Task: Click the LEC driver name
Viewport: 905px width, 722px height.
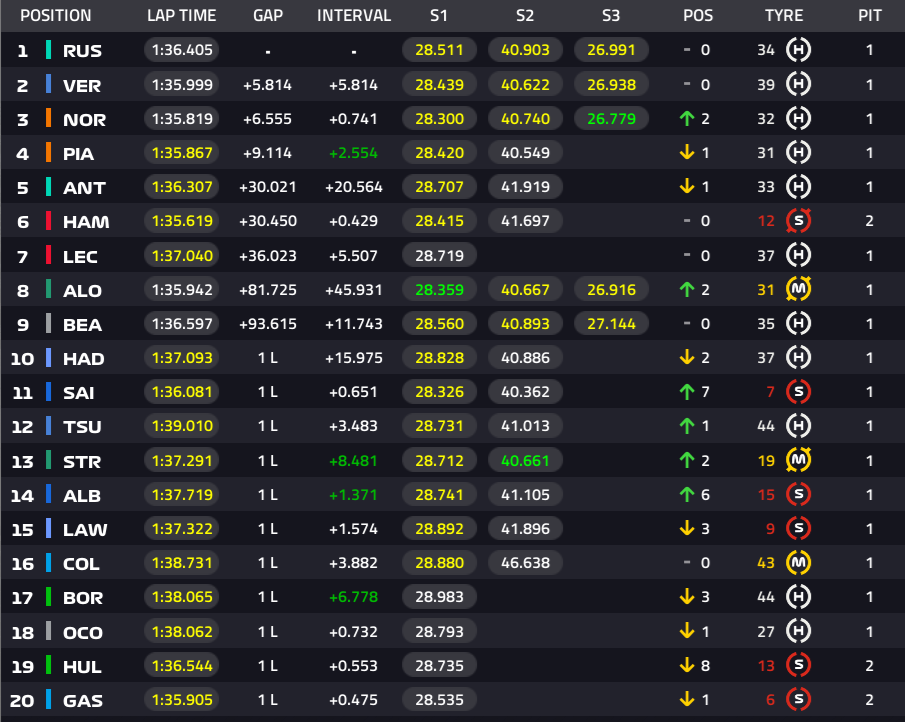Action: coord(80,257)
